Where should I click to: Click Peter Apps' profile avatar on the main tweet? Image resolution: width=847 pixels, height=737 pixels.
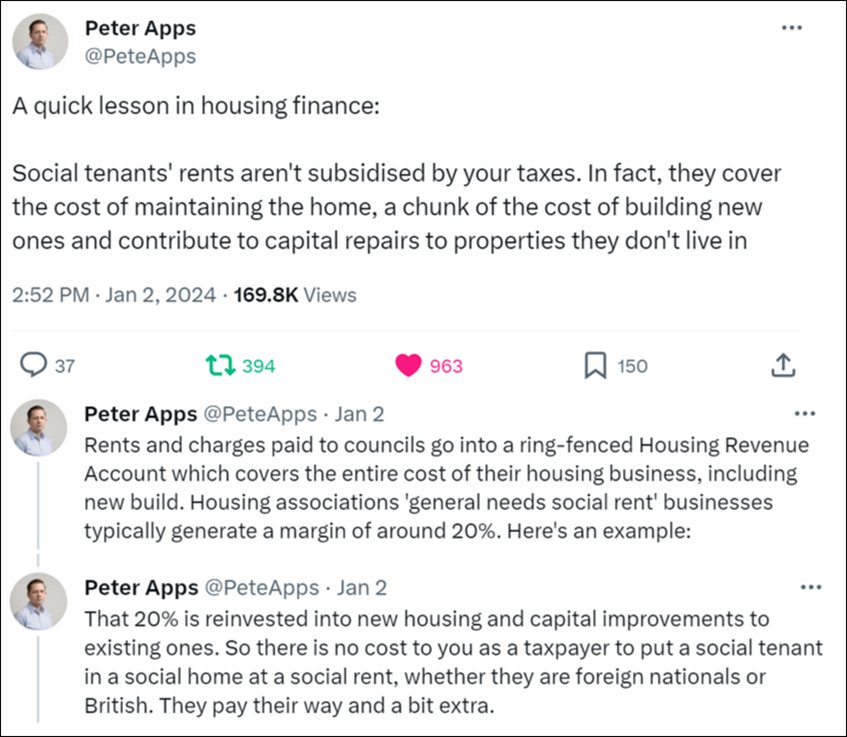tap(39, 42)
